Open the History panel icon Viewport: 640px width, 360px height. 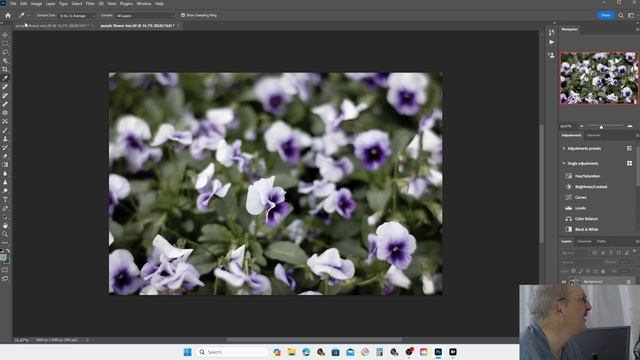click(552, 32)
